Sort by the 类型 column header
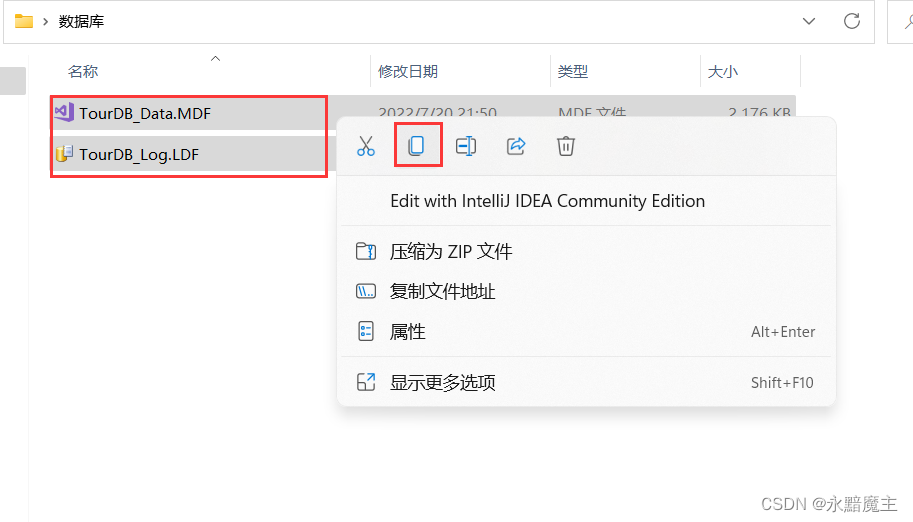This screenshot has height=522, width=913. (572, 72)
